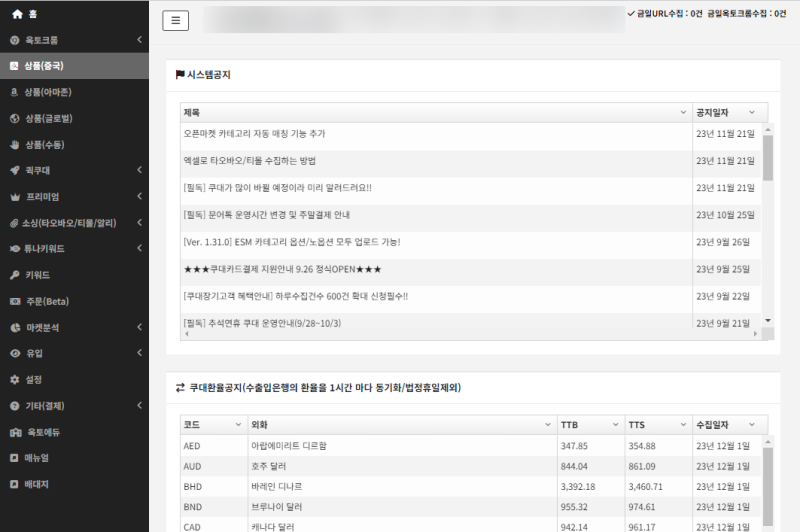Click the eye icon beside 유입
This screenshot has width=800, height=532.
coord(15,353)
